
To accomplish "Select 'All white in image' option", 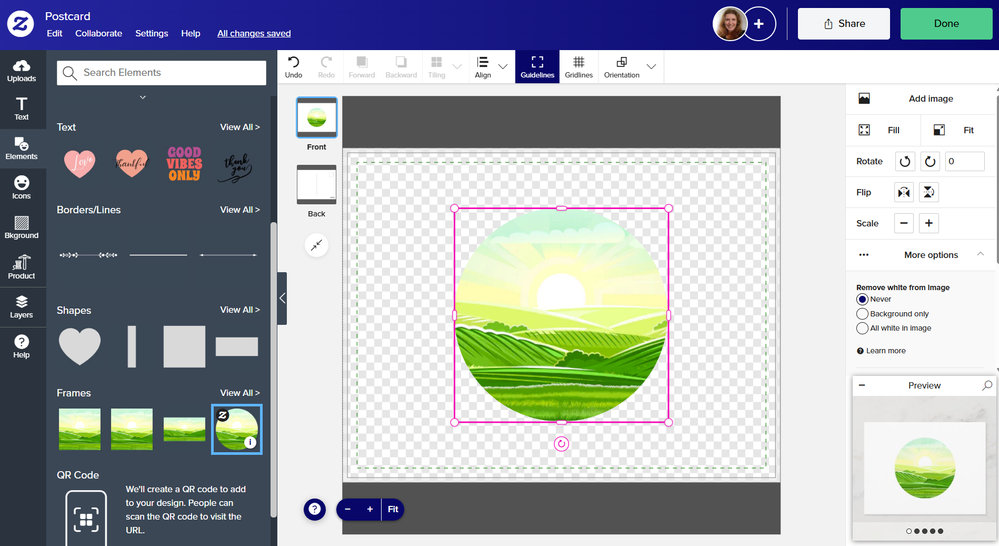I will (863, 328).
